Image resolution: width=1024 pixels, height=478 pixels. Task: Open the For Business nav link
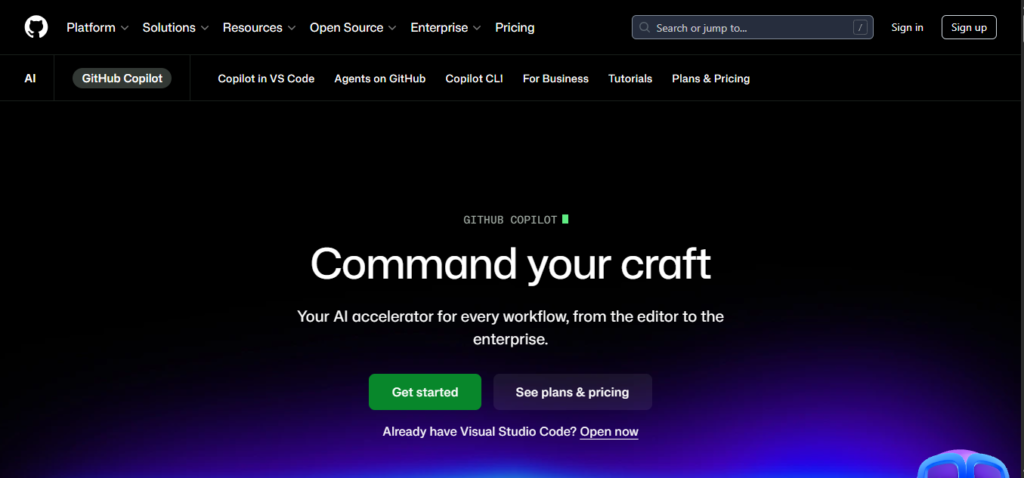click(556, 78)
